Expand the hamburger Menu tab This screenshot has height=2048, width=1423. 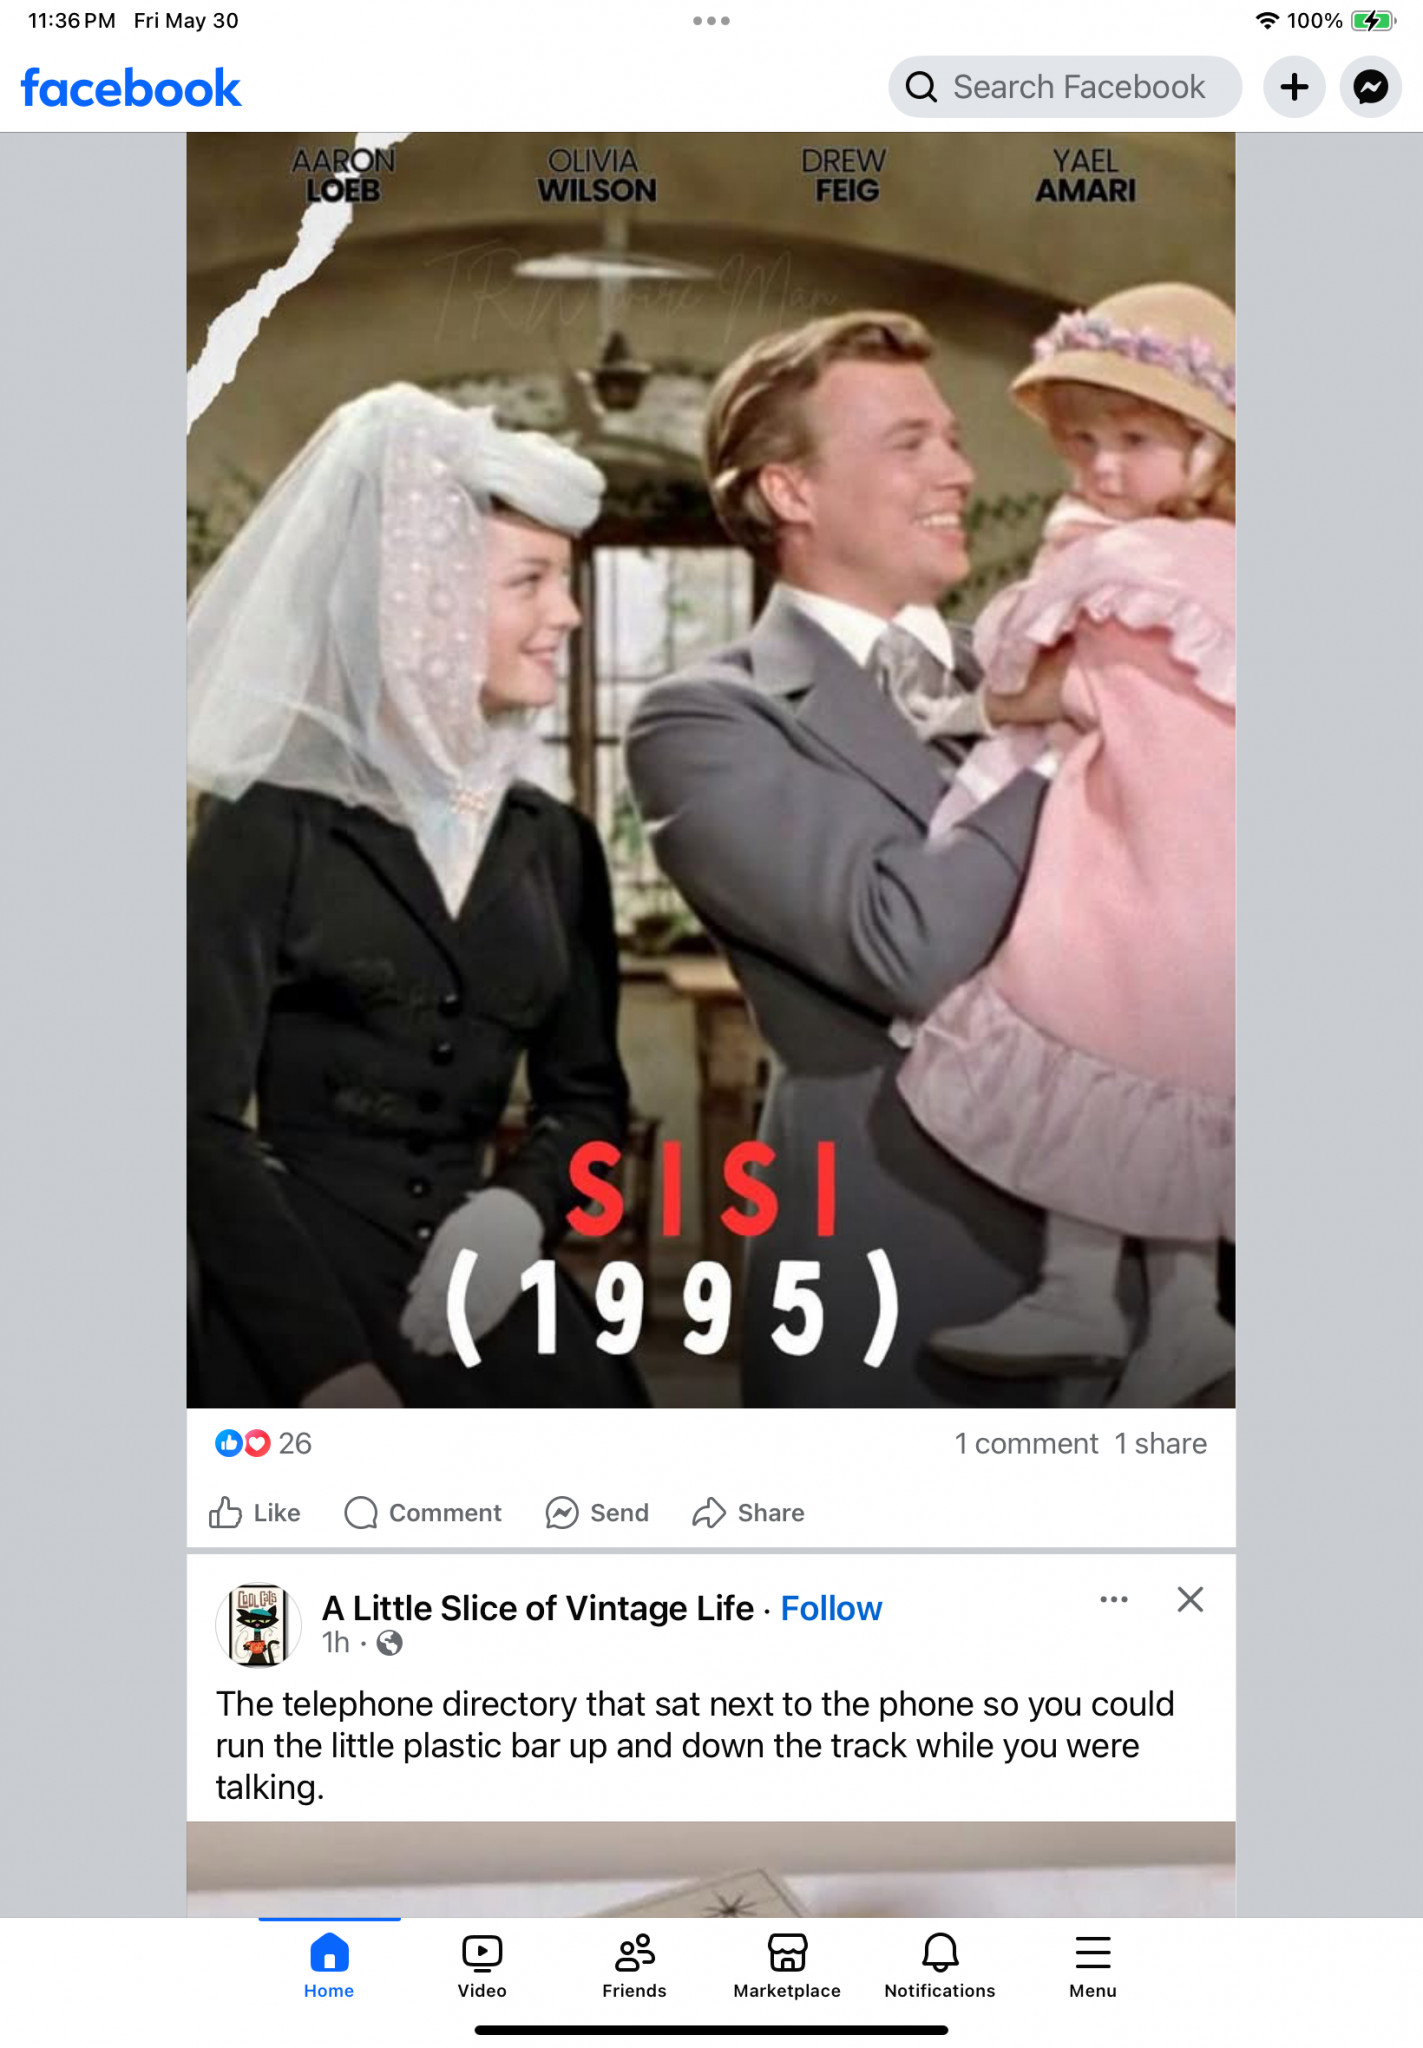[x=1093, y=1966]
